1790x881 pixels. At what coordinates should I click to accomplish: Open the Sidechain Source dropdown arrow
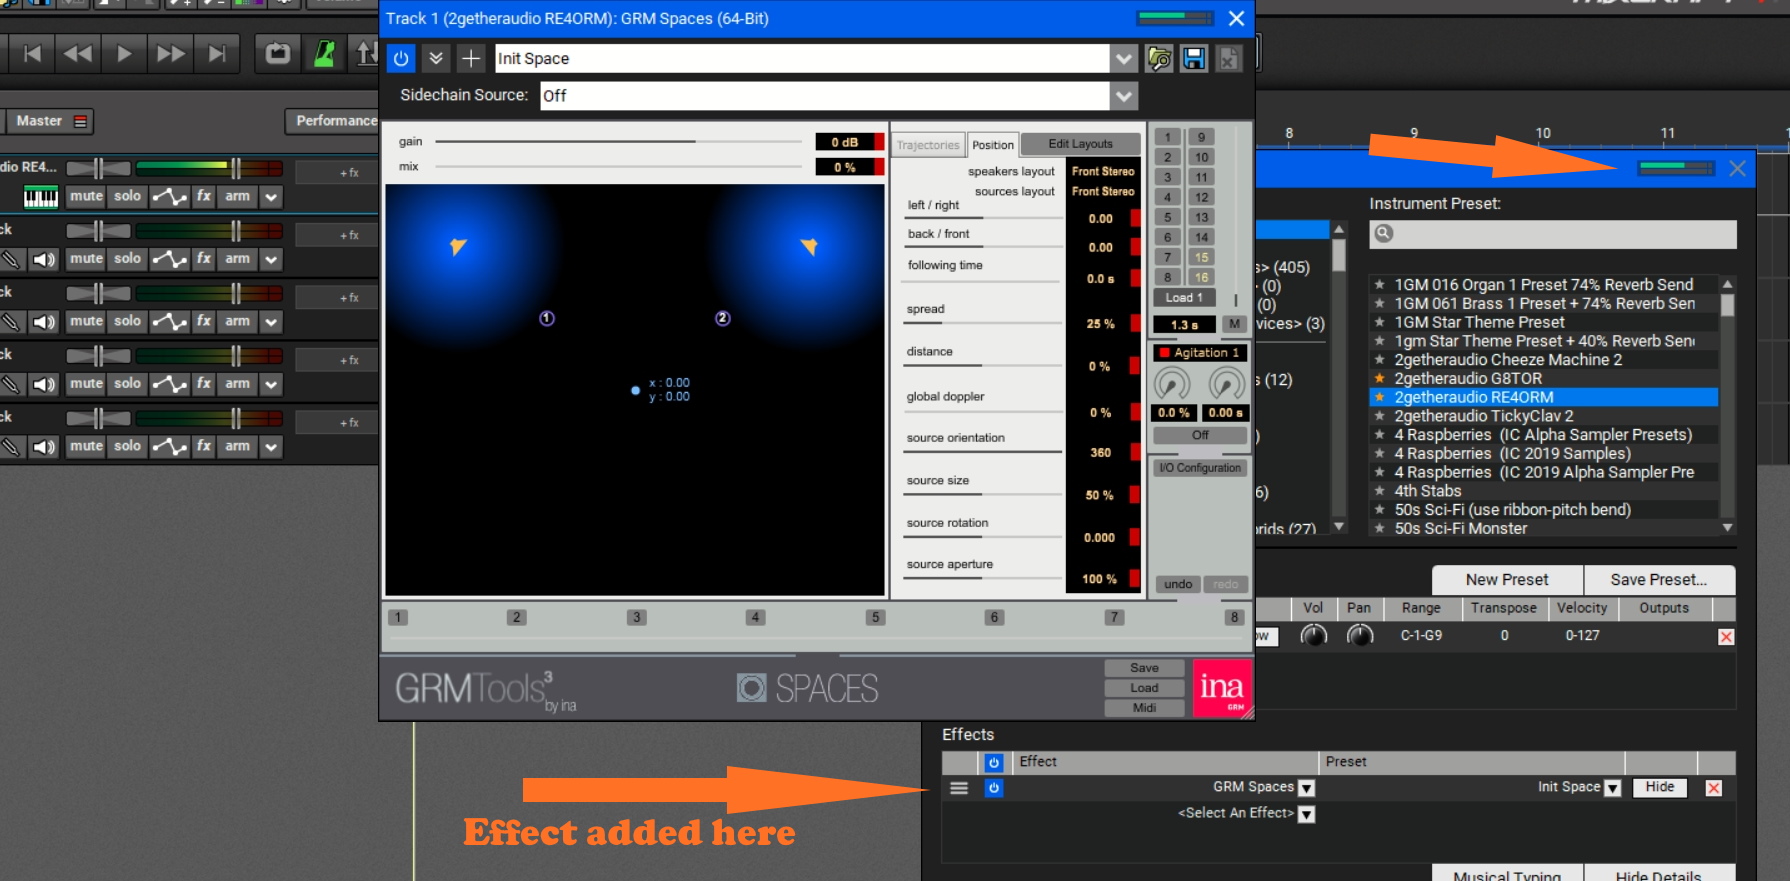[x=1124, y=95]
